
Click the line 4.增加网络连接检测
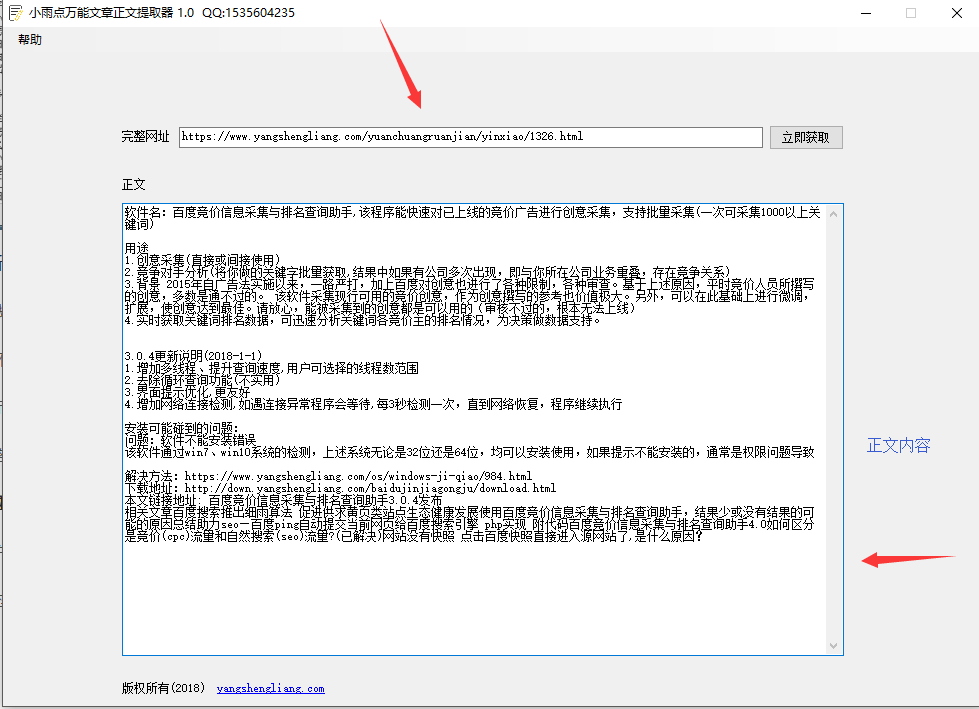tap(373, 404)
